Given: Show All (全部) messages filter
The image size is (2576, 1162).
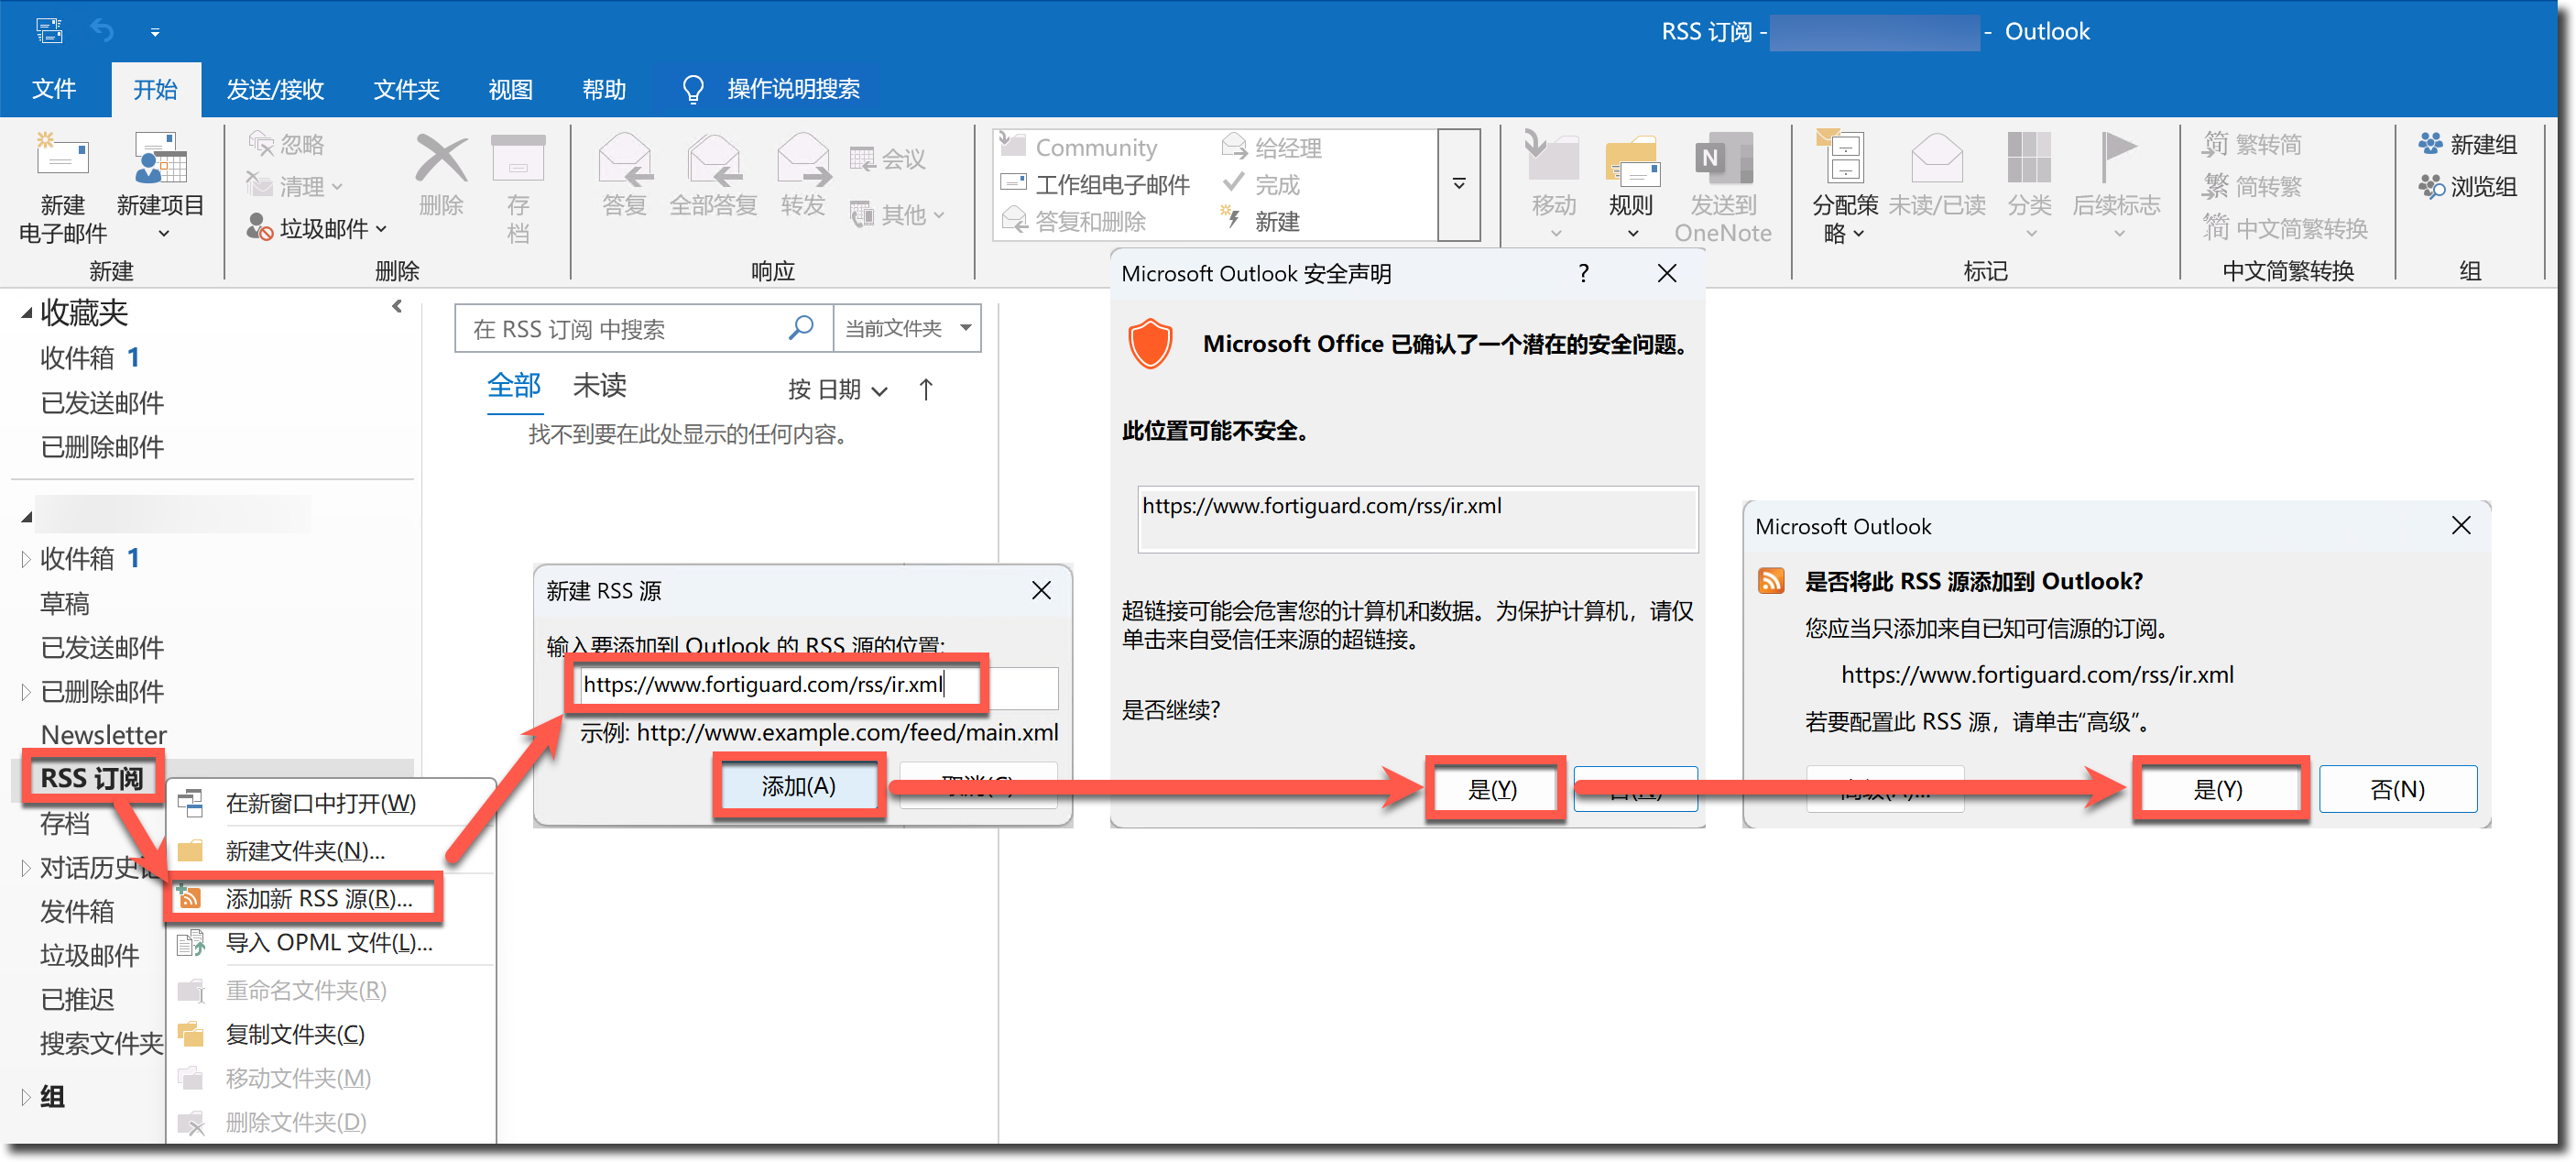Looking at the screenshot, I should (x=514, y=386).
